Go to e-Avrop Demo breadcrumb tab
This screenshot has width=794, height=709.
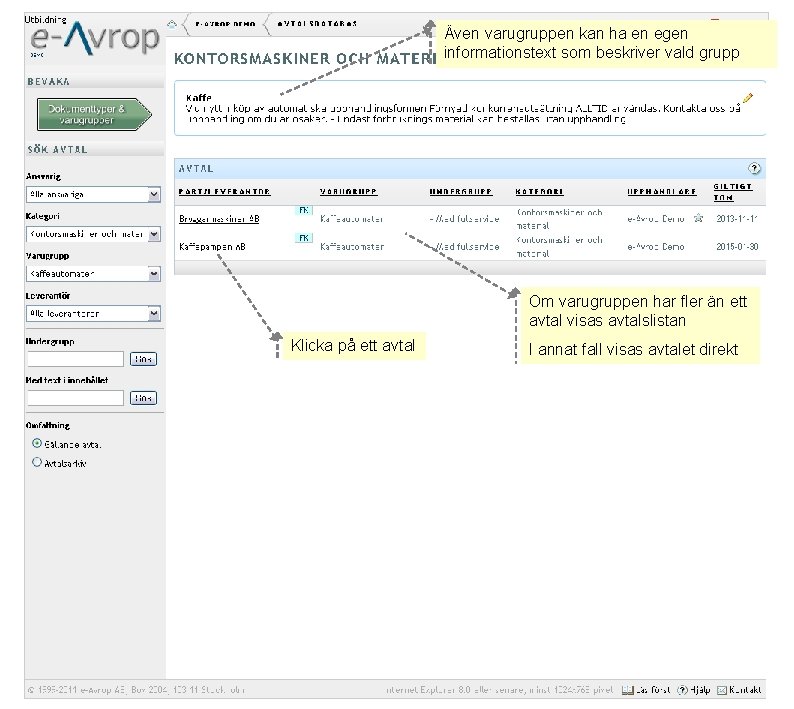click(x=225, y=24)
